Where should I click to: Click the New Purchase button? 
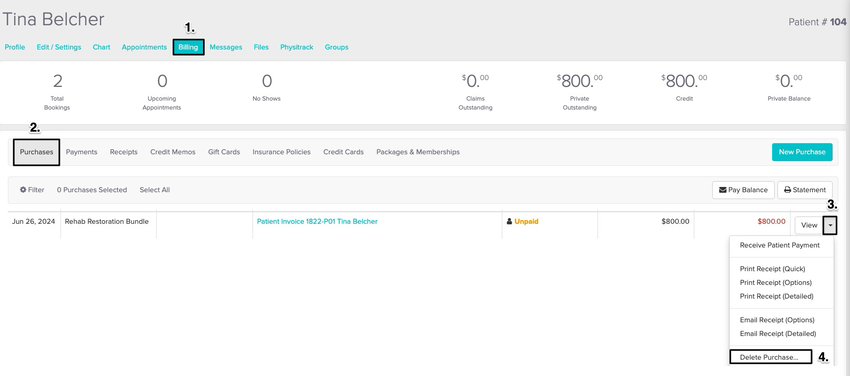click(x=802, y=152)
